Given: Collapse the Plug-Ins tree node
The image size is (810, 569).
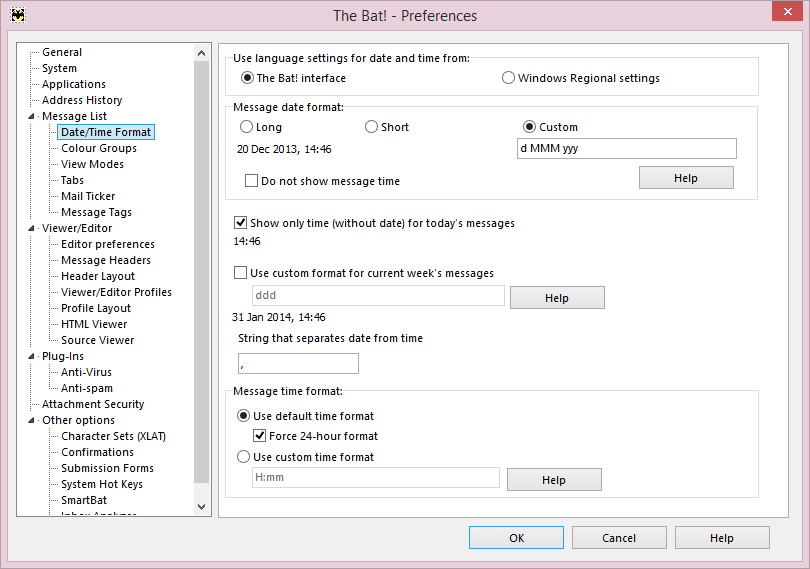Looking at the screenshot, I should 32,357.
